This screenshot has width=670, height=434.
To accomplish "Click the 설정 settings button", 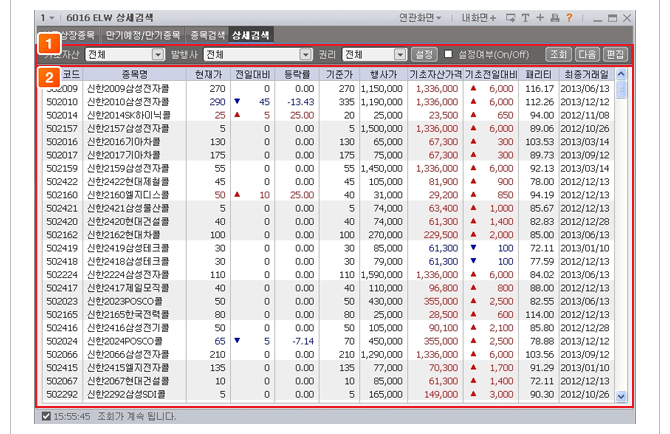I will (x=424, y=55).
